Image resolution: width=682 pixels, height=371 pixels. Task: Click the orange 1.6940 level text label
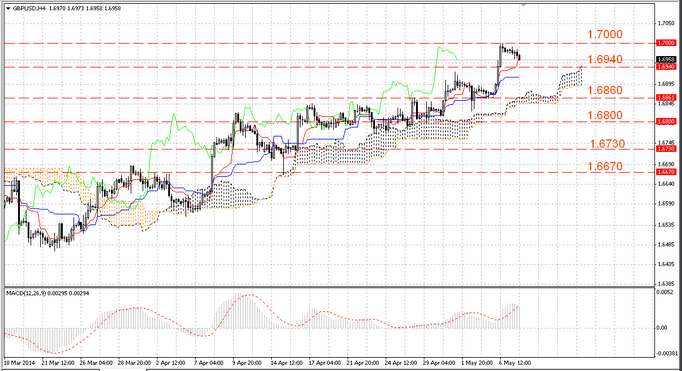pyautogui.click(x=605, y=59)
